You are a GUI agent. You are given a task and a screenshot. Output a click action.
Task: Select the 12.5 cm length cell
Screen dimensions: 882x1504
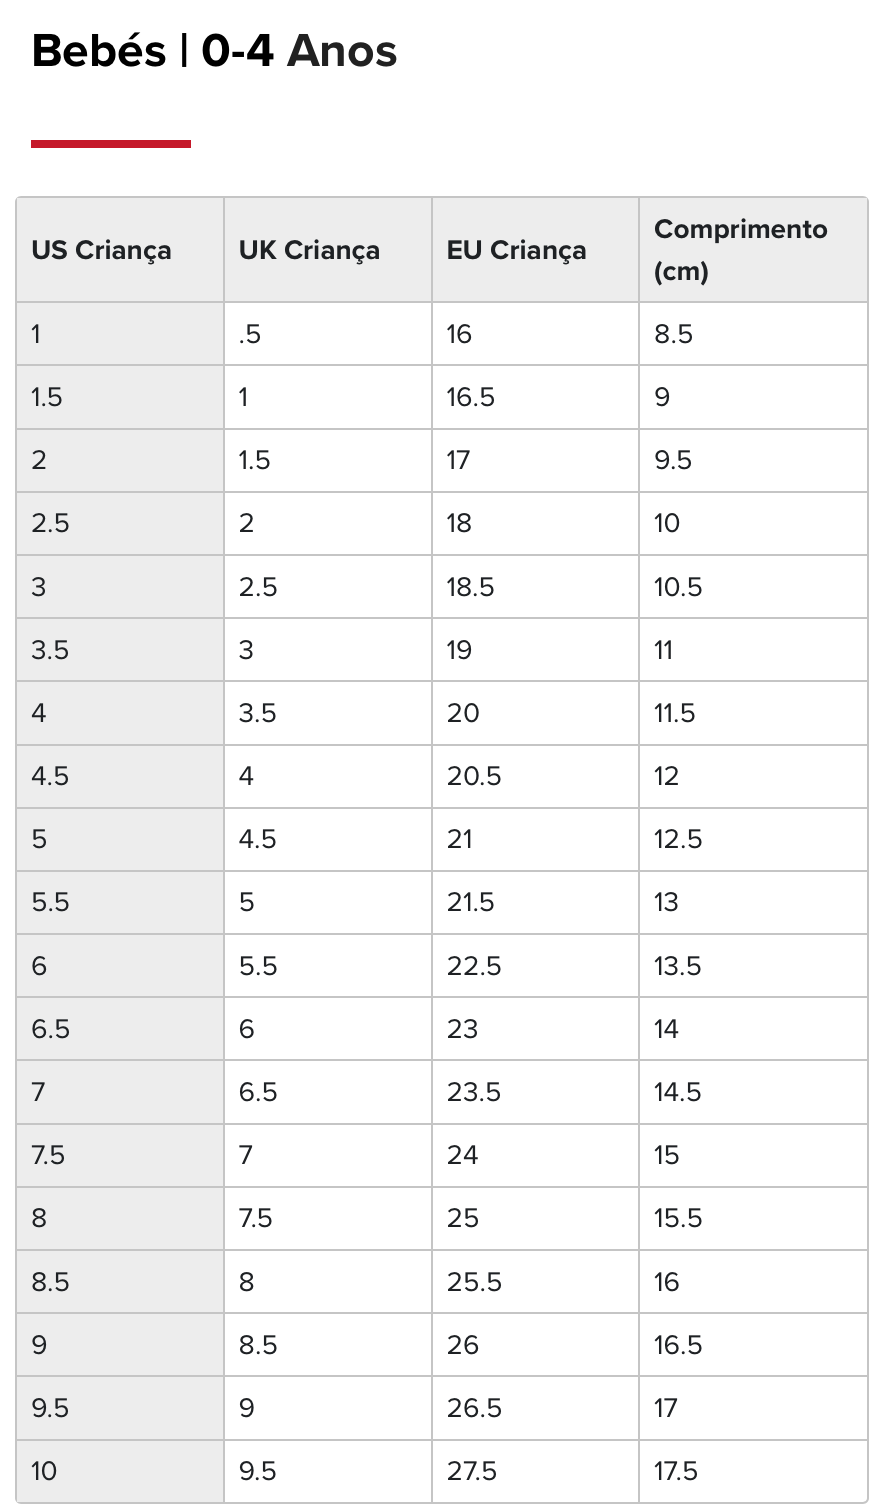point(678,839)
